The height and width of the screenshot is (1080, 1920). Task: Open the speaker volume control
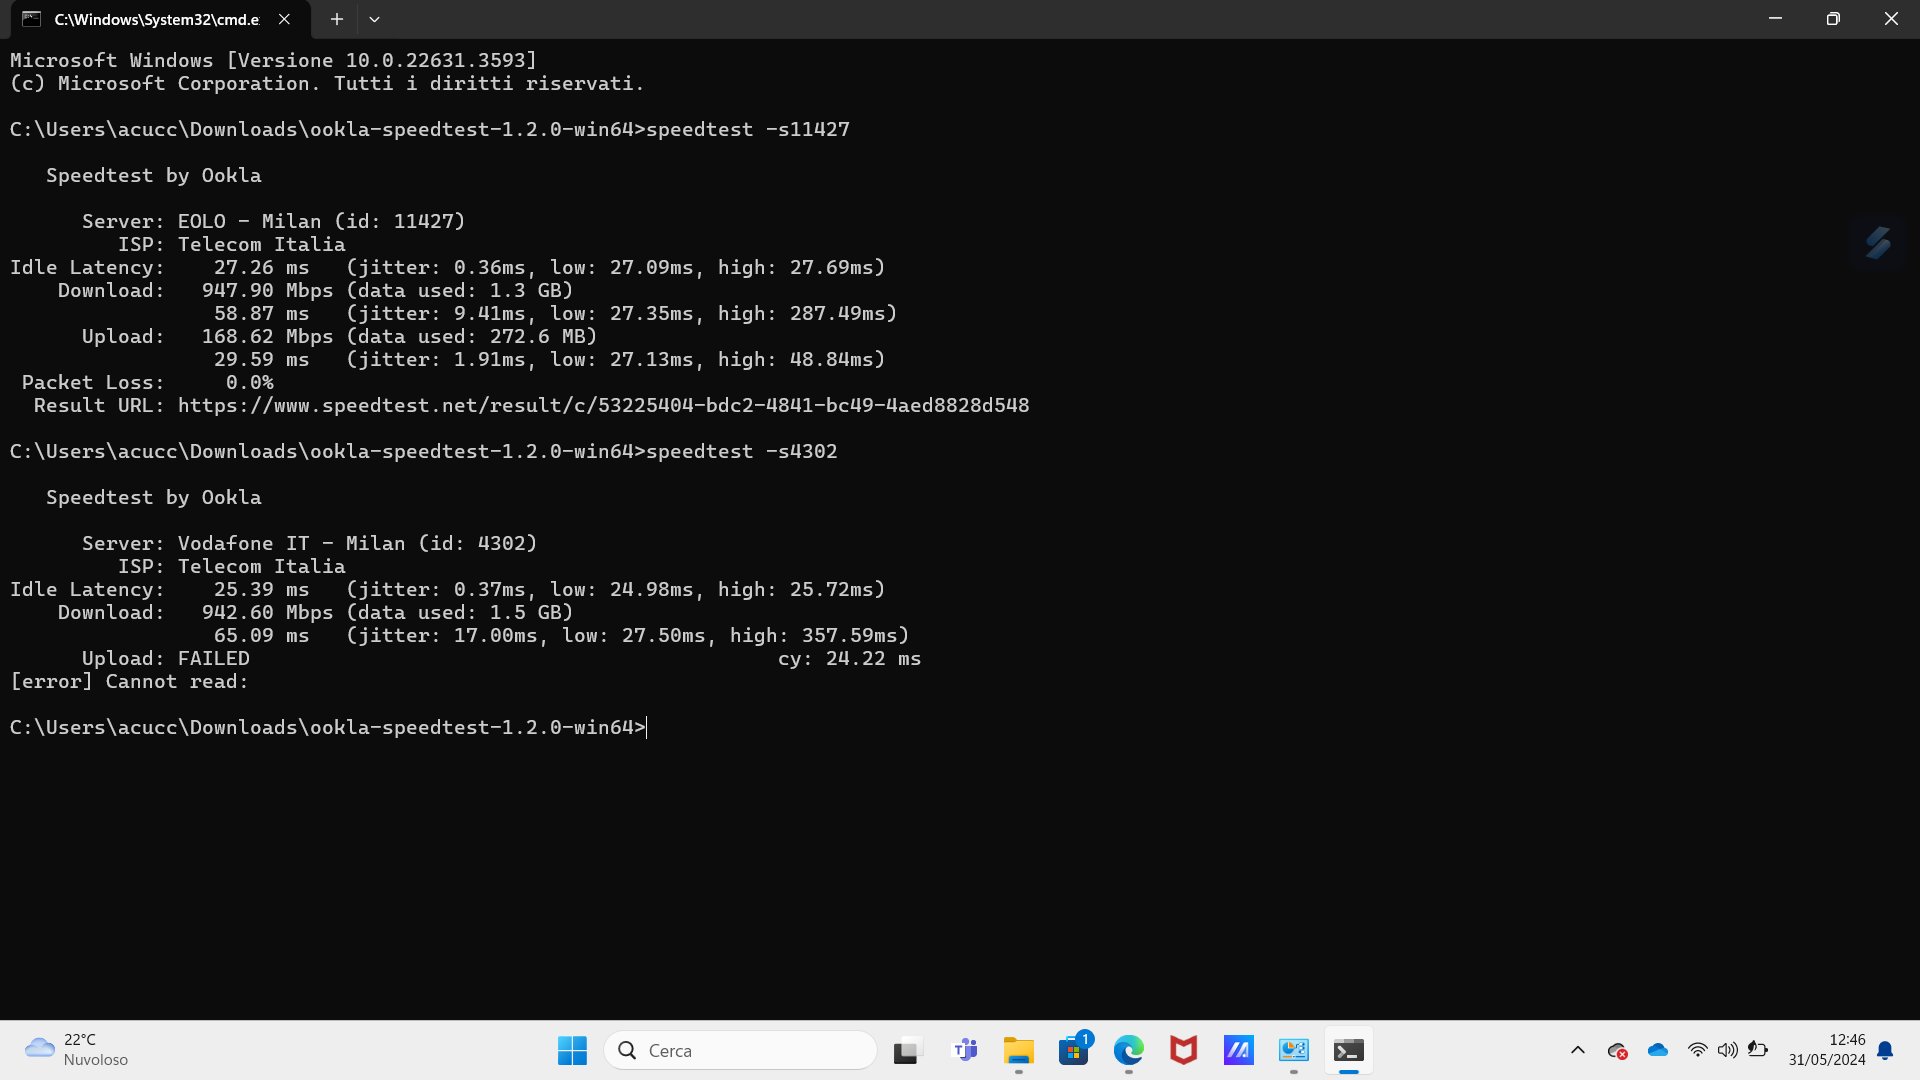coord(1727,1050)
